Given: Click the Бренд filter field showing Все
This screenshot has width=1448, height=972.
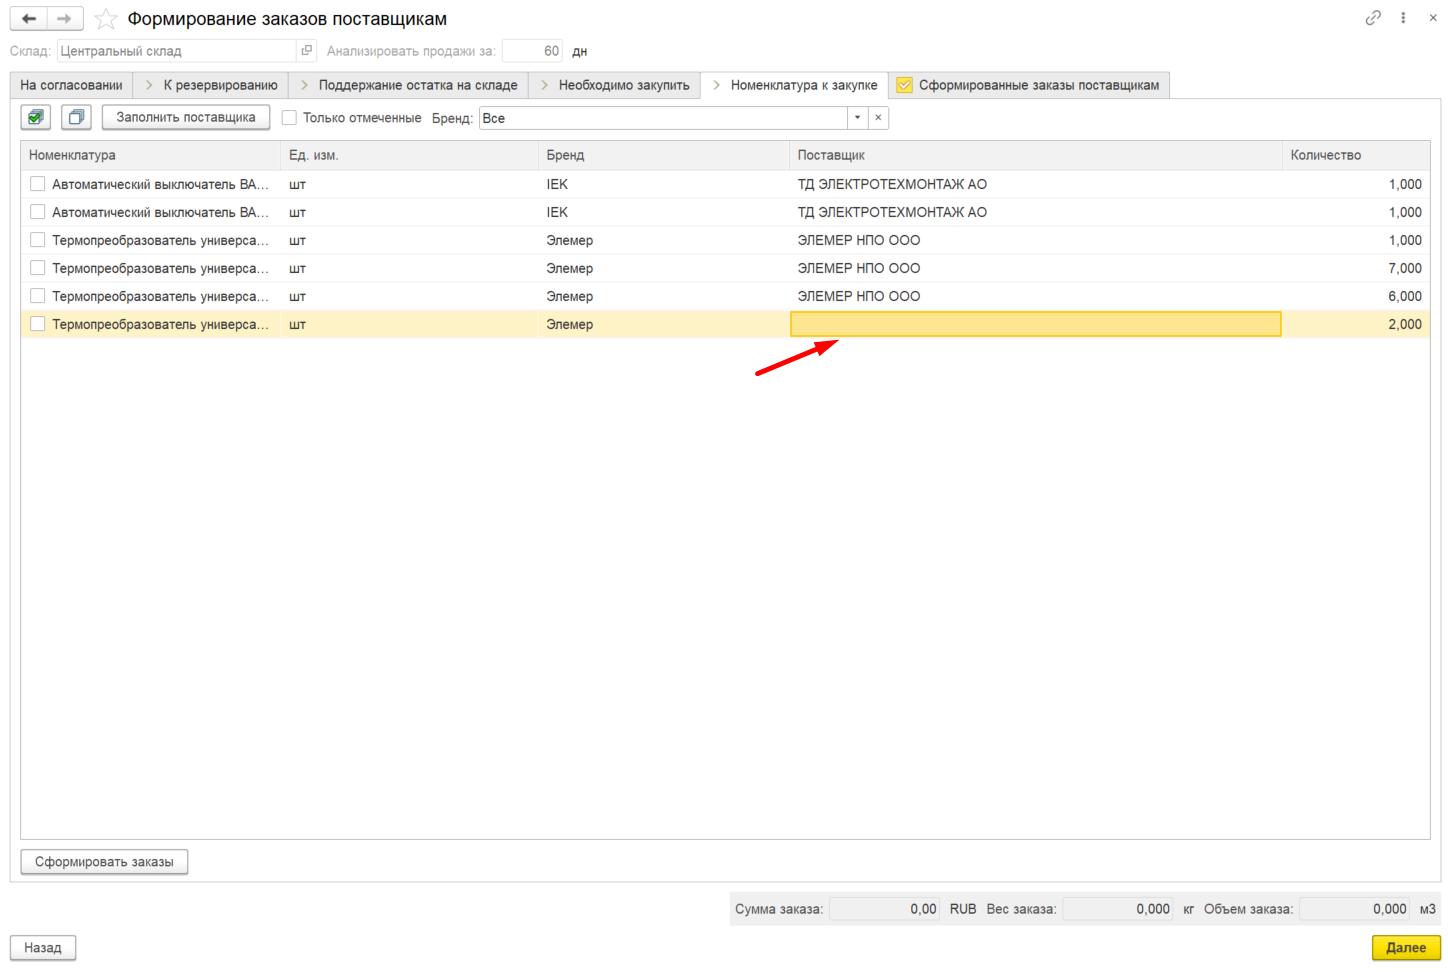Looking at the screenshot, I should [663, 118].
